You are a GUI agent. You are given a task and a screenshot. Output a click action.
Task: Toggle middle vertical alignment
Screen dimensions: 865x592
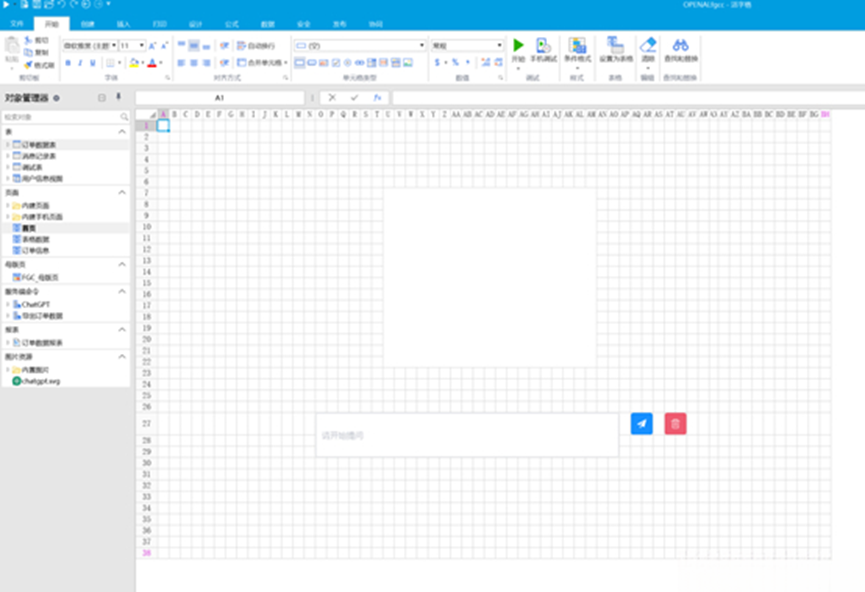[194, 46]
